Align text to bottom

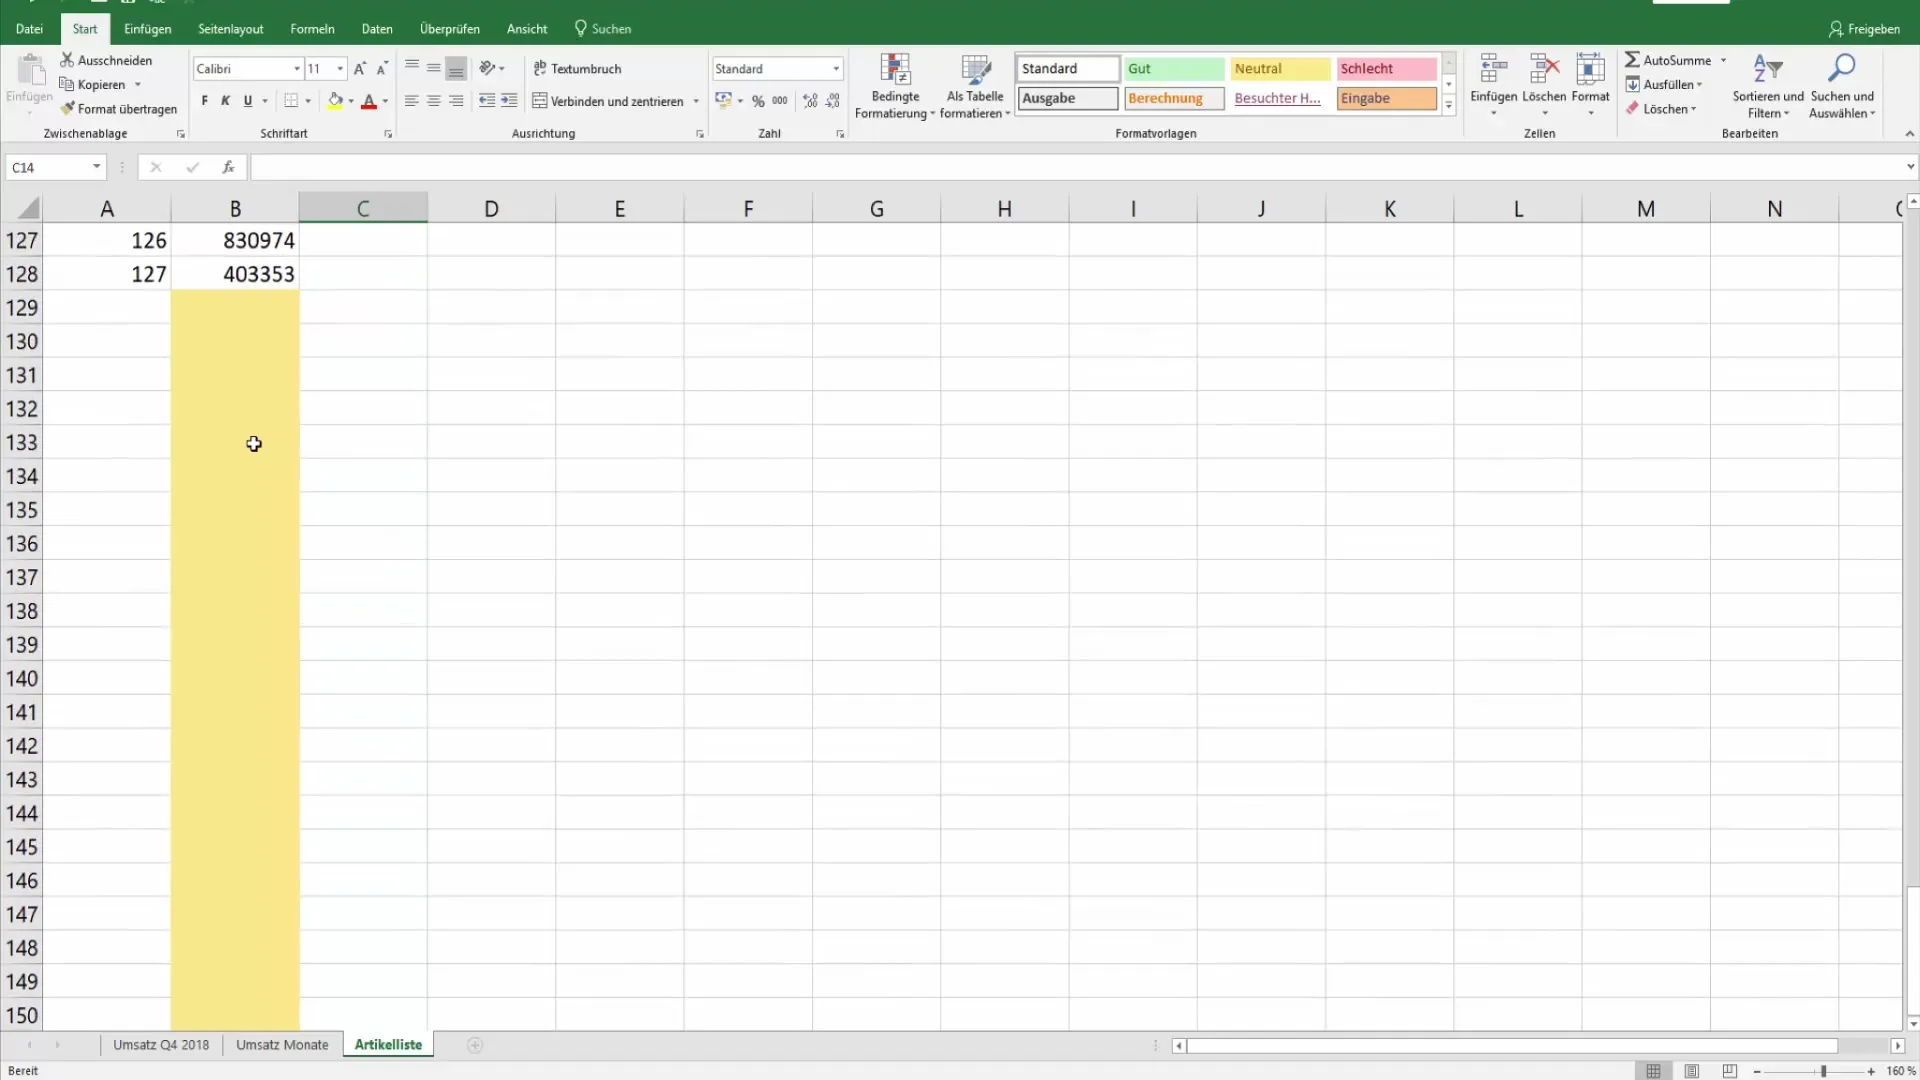pos(456,68)
